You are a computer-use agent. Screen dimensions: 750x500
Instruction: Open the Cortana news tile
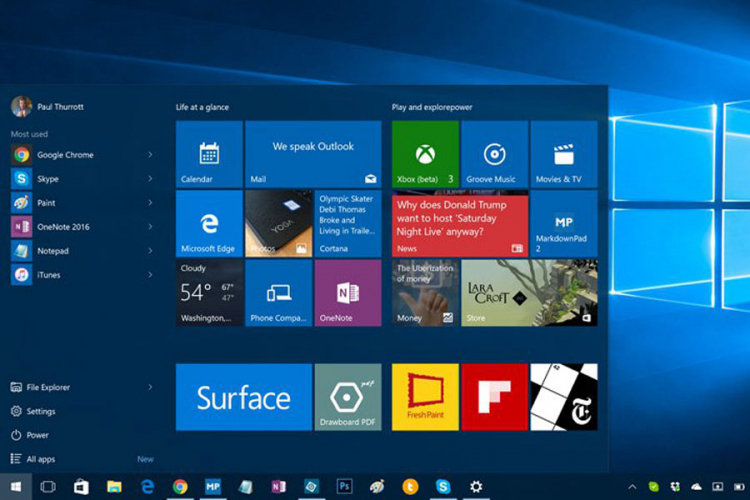348,223
